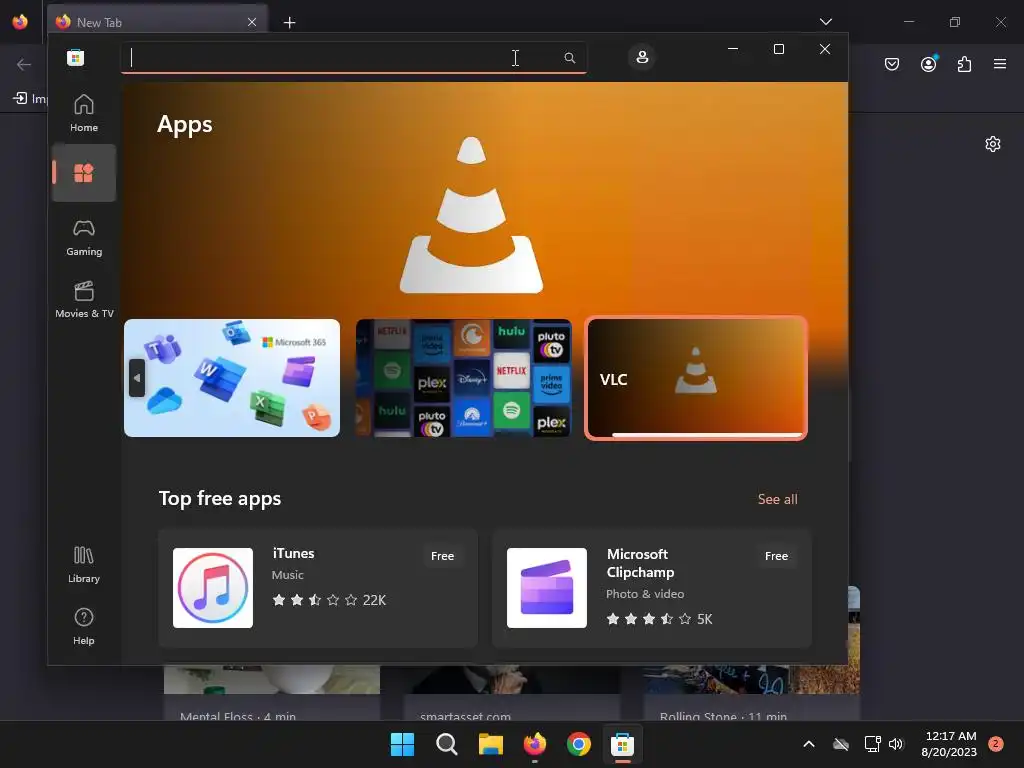This screenshot has height=768, width=1024.
Task: Maximize the Microsoft Store window
Action: [x=778, y=49]
